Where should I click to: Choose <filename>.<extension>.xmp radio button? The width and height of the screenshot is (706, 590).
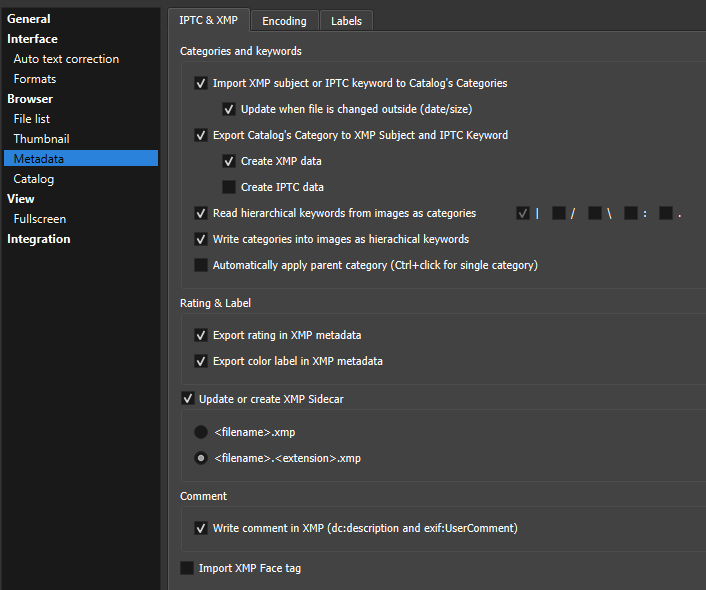click(x=201, y=458)
